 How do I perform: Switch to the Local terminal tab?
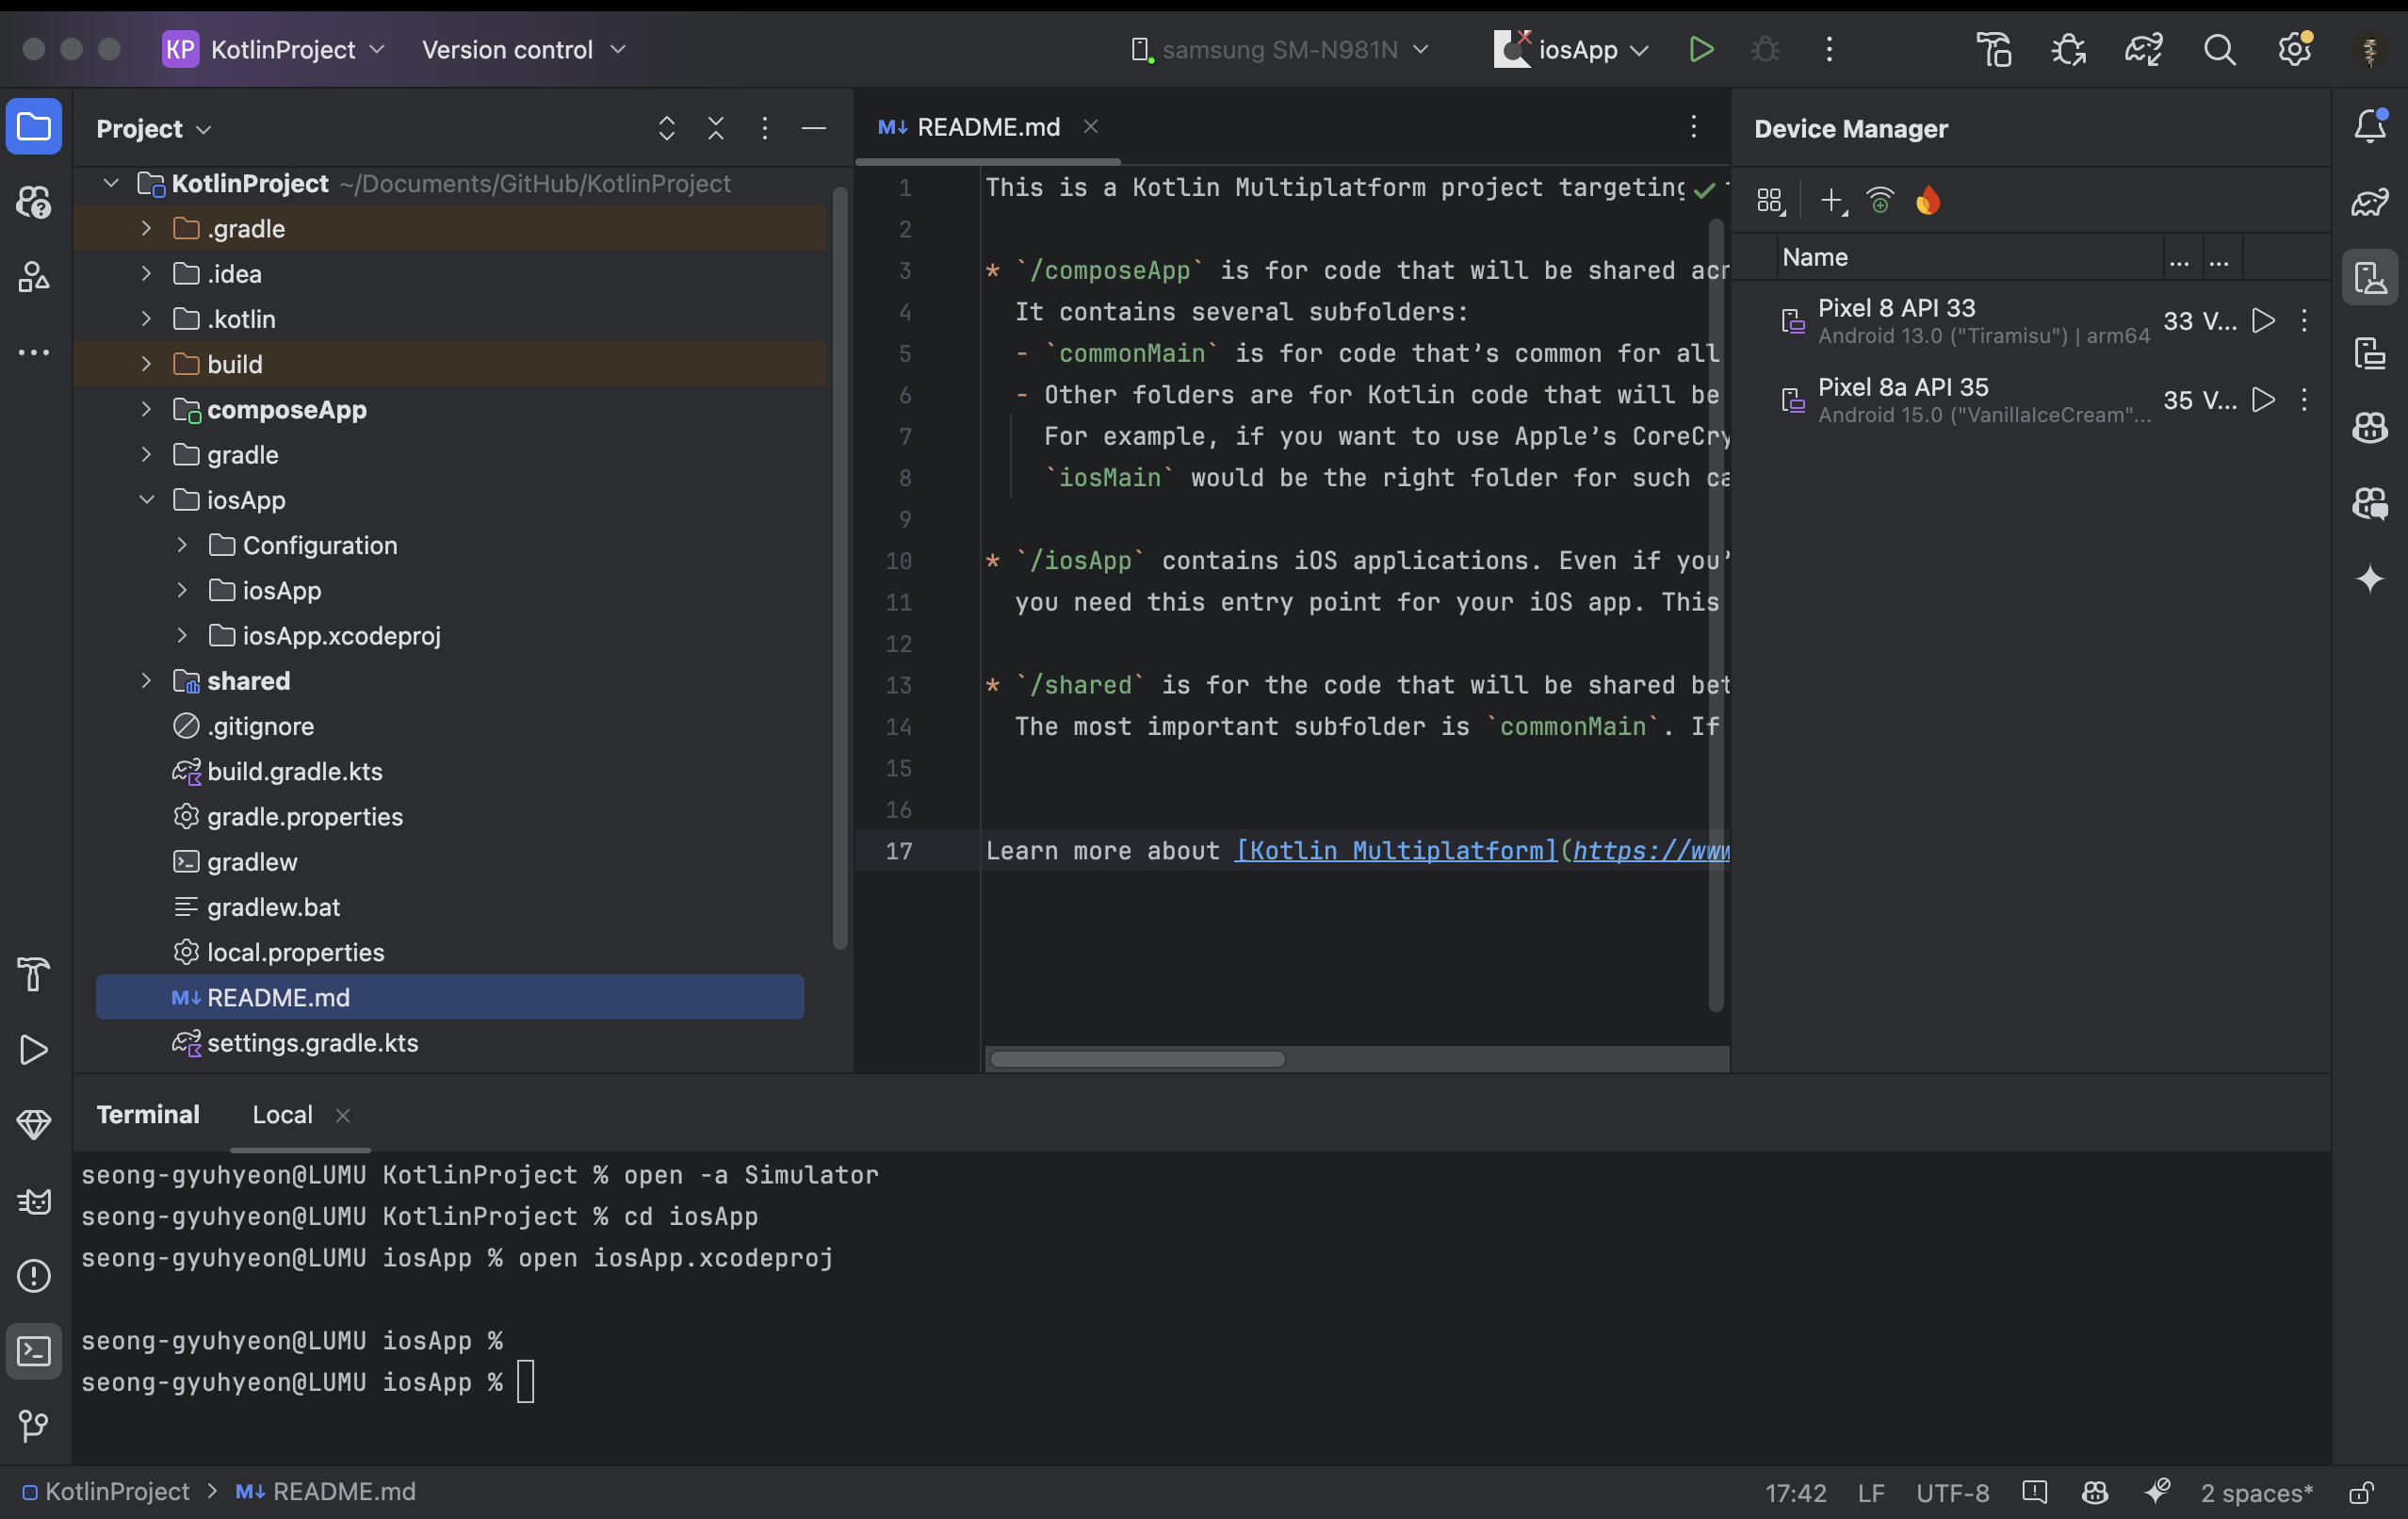[x=282, y=1114]
